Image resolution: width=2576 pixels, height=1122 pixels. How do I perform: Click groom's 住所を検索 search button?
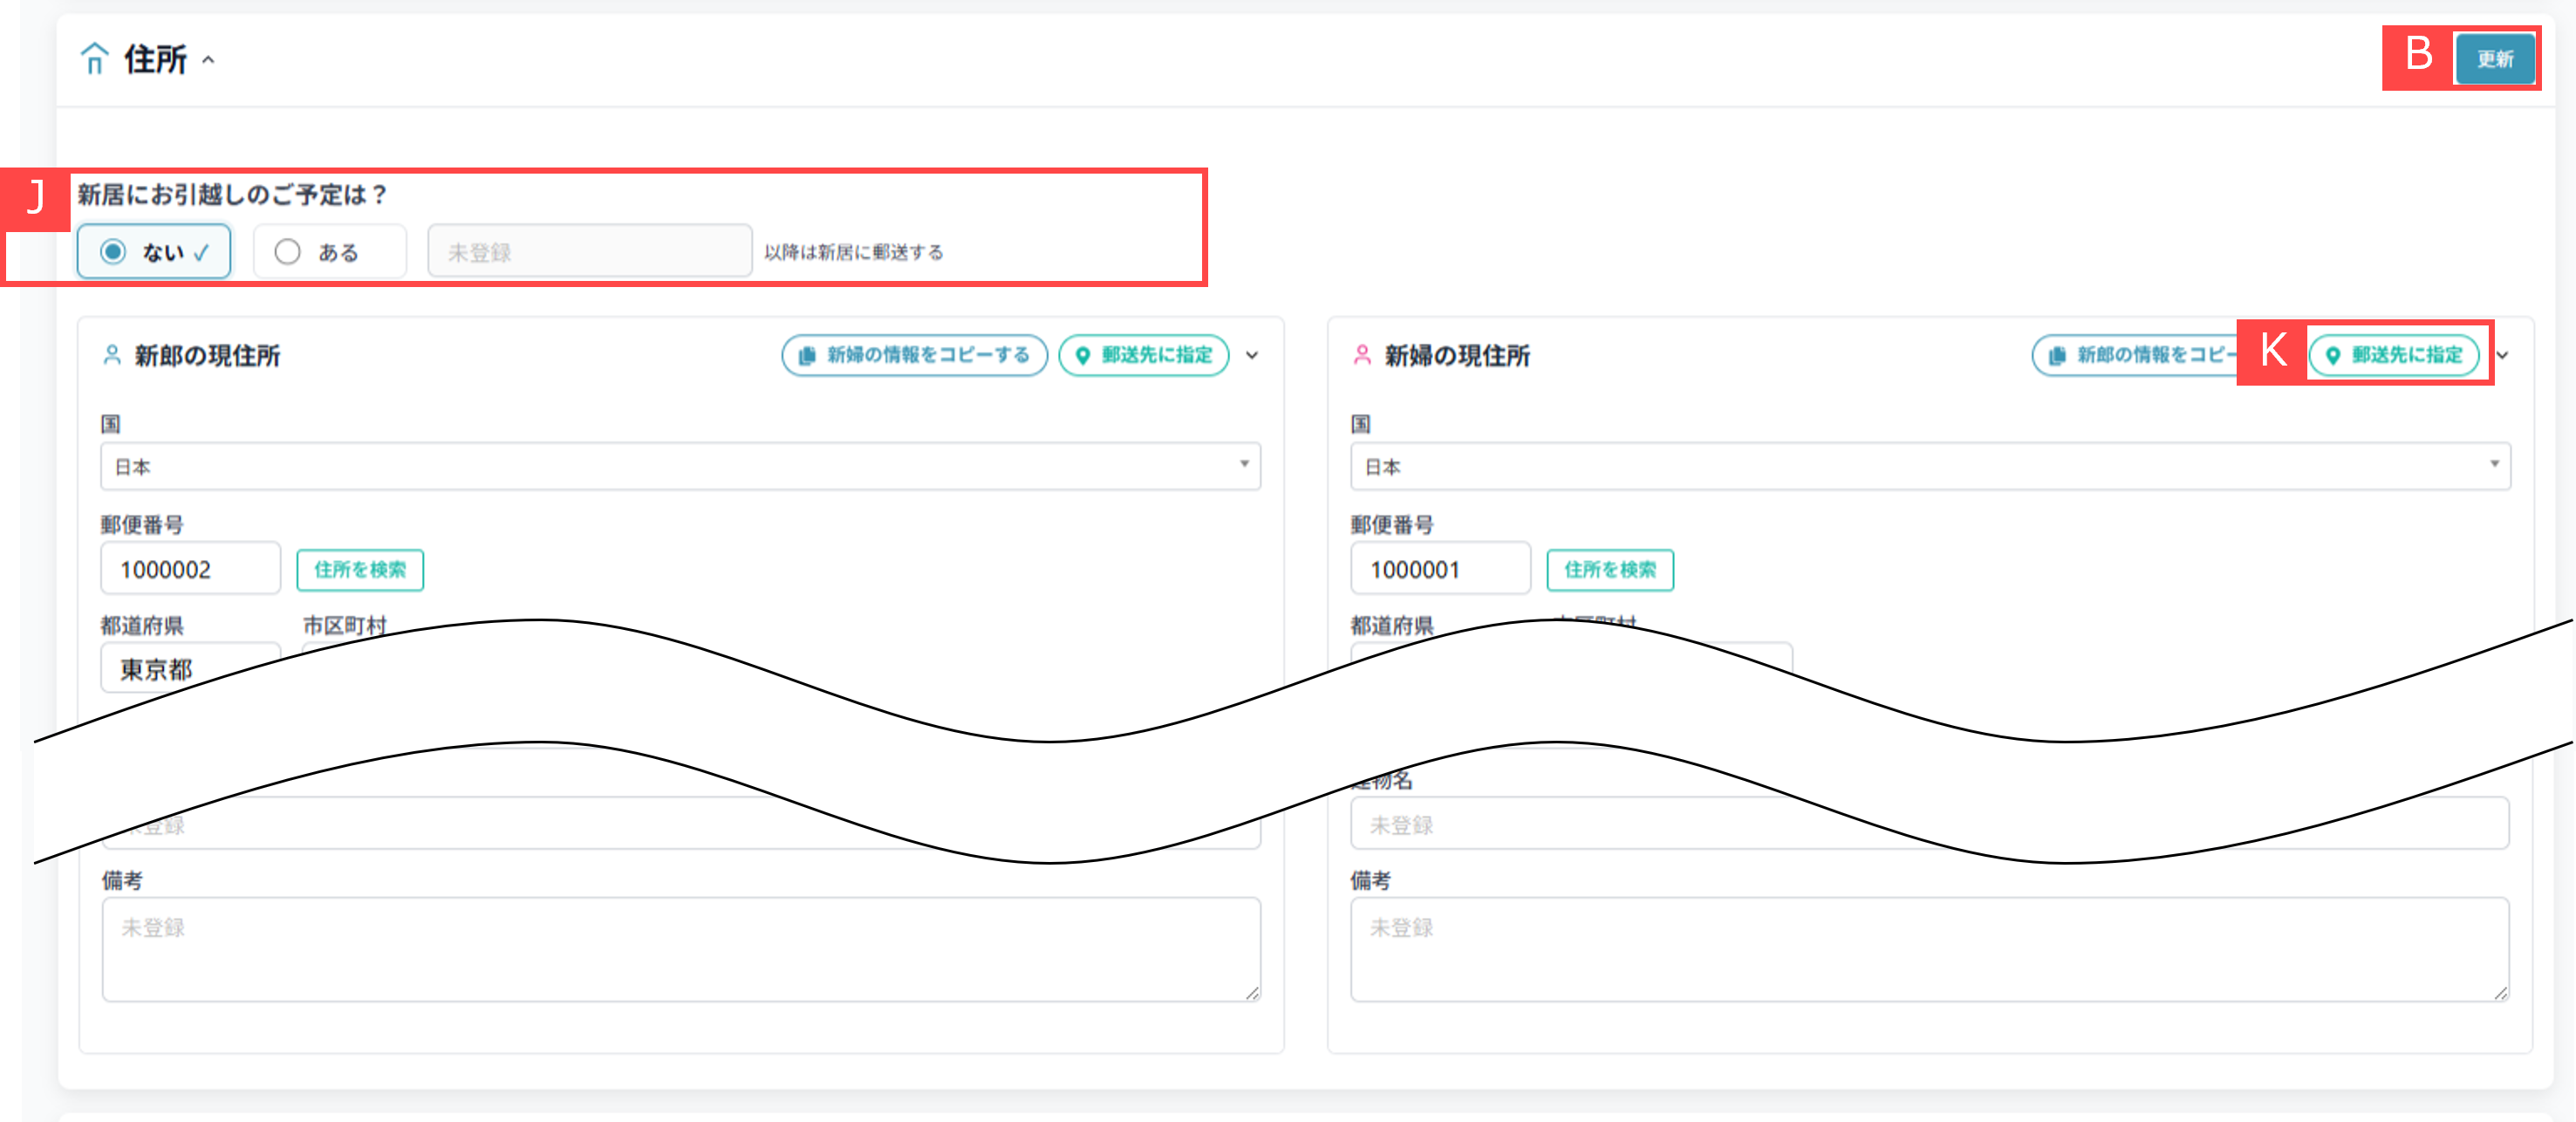point(360,570)
